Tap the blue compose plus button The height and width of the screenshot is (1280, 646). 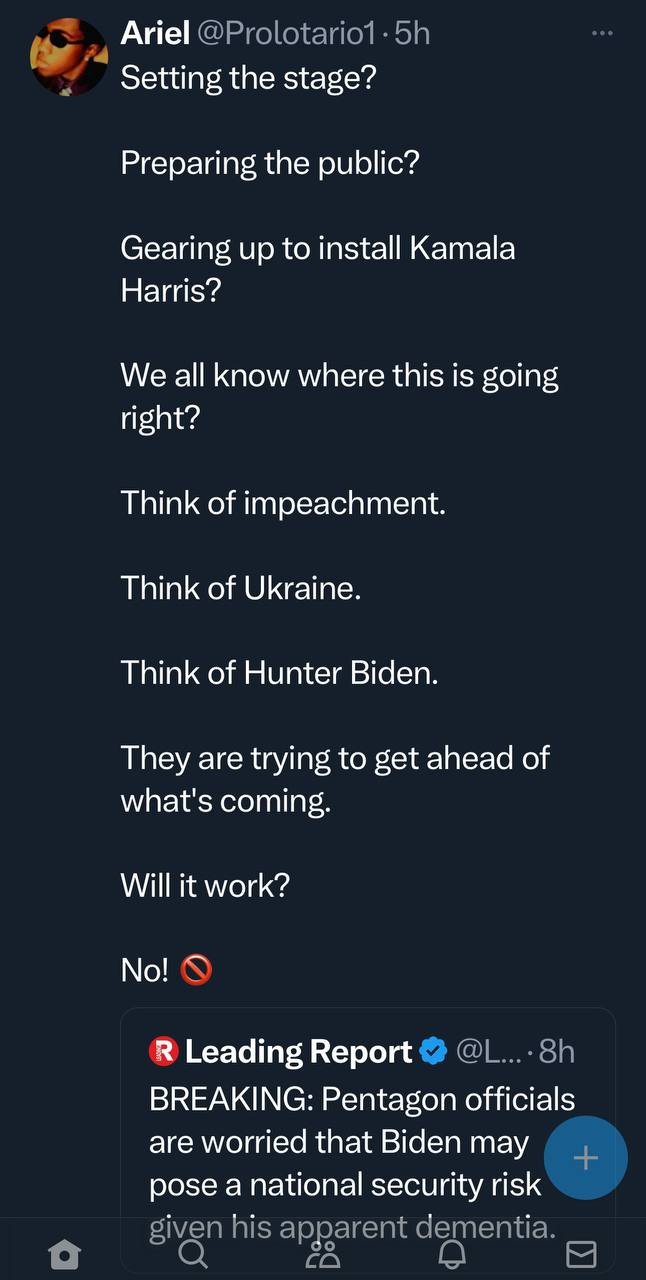pos(585,1158)
